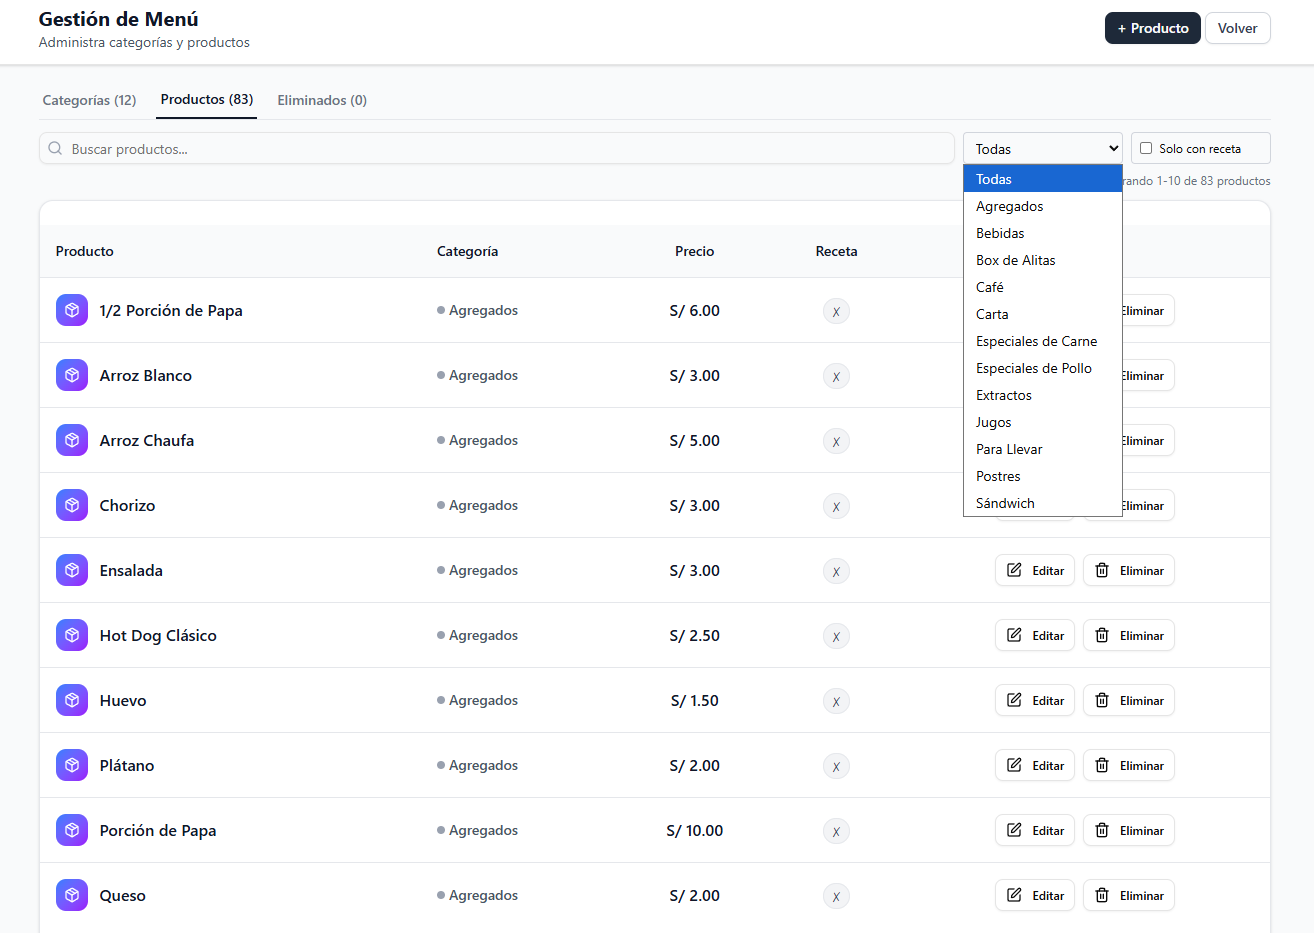Click the recipe X badge for Huevo
The height and width of the screenshot is (933, 1314).
pos(836,701)
